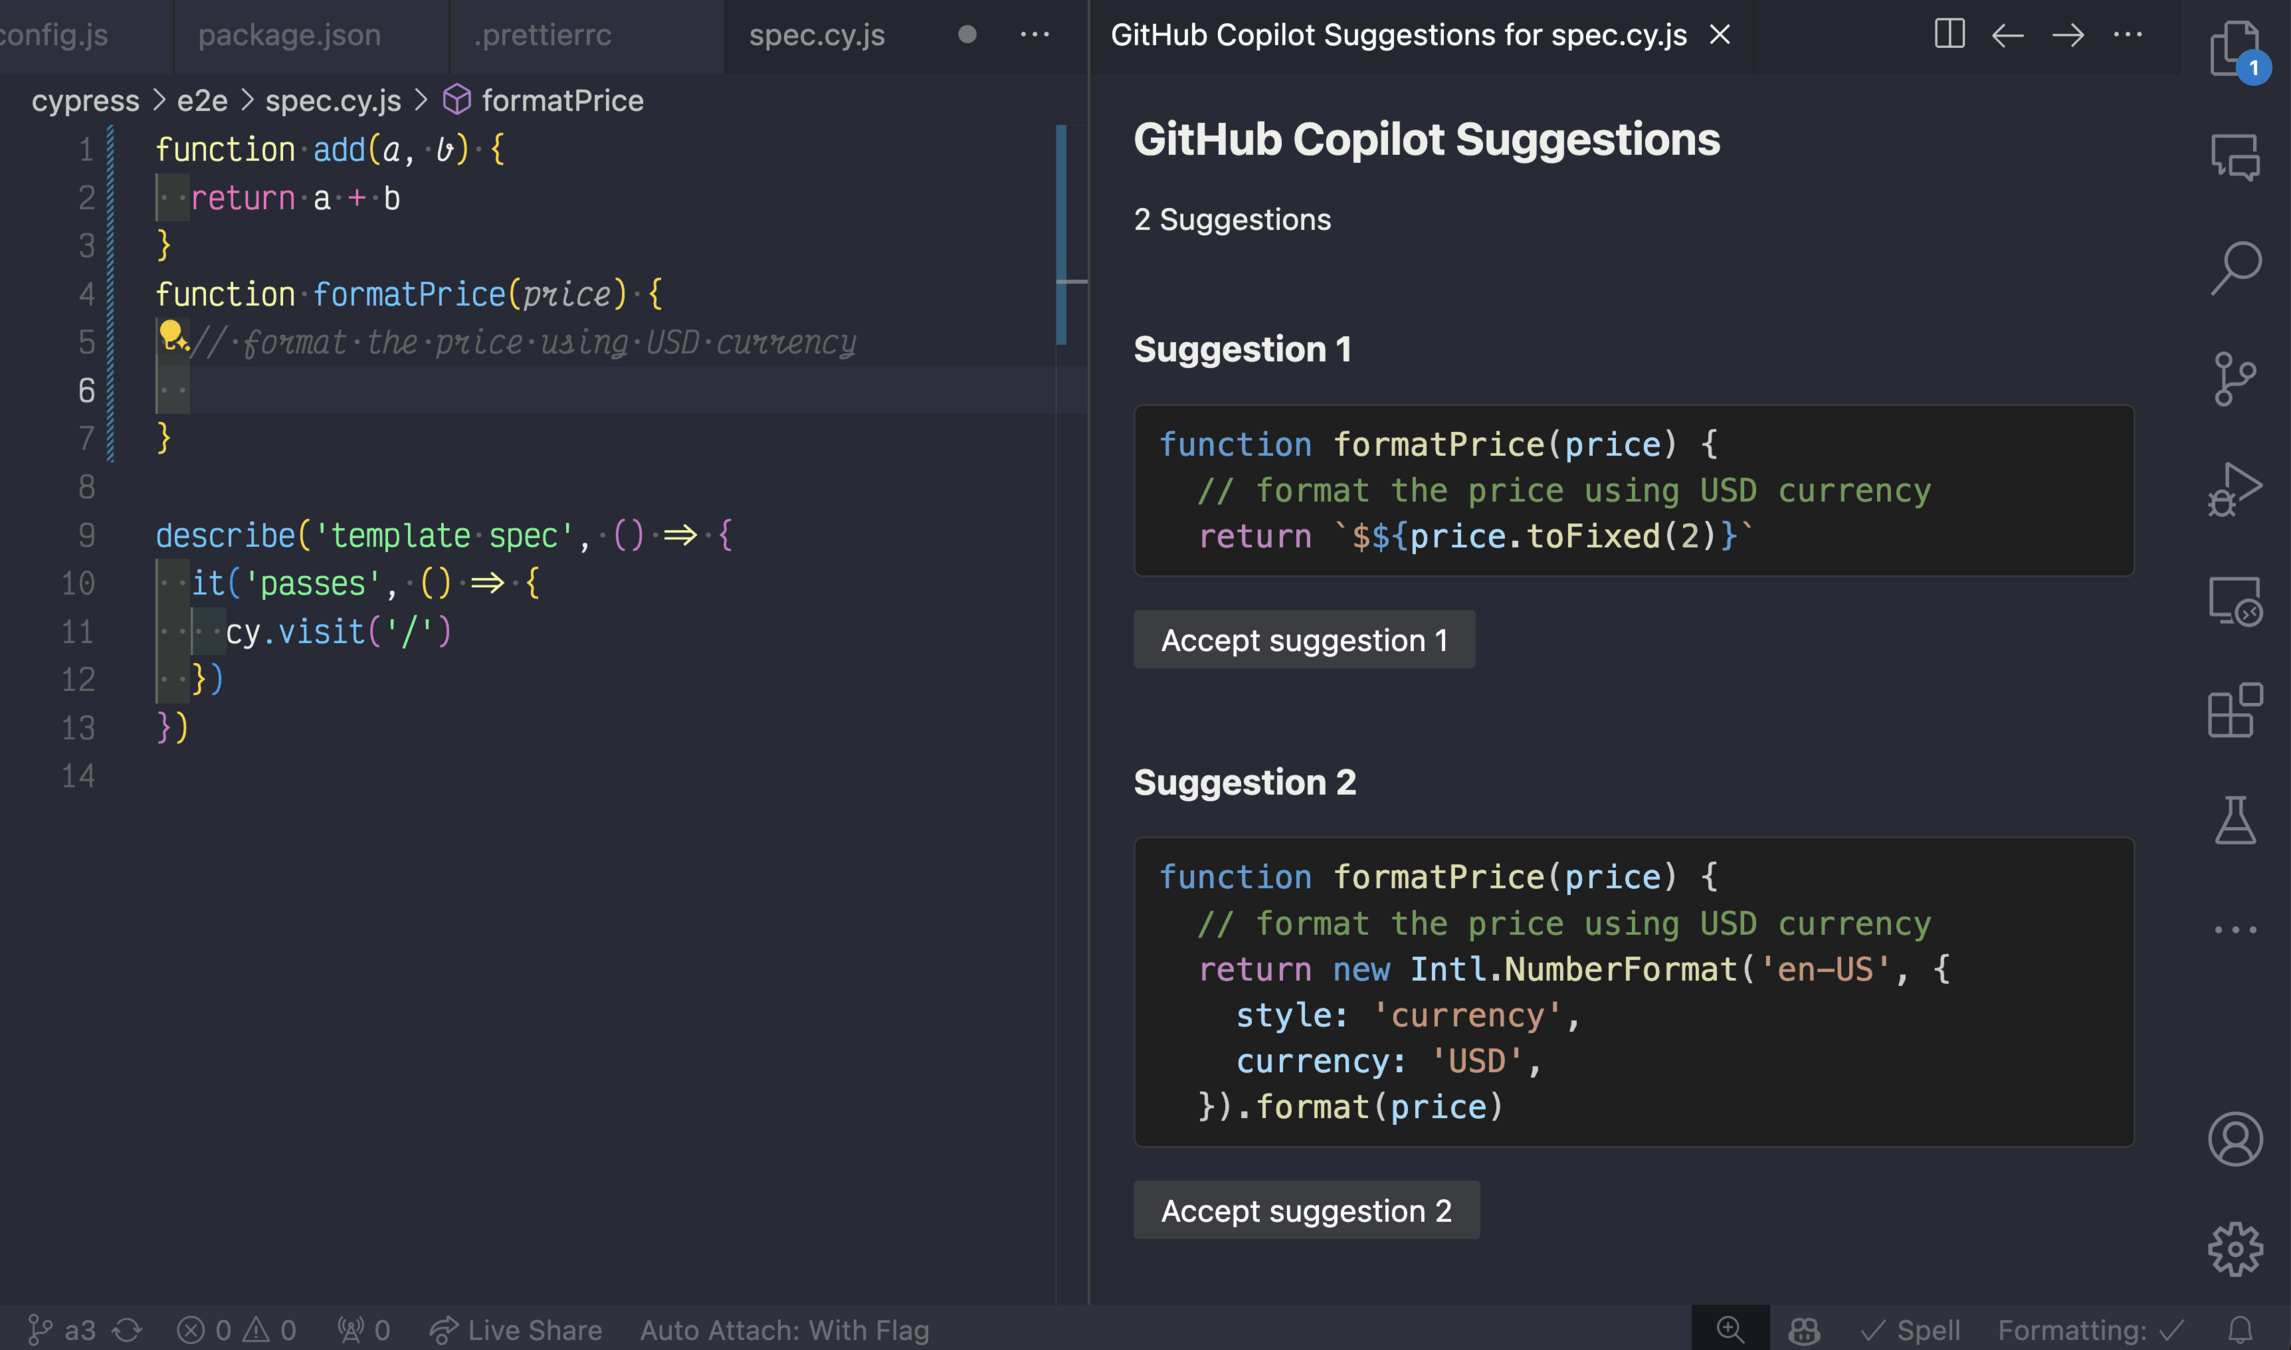Image resolution: width=2291 pixels, height=1350 pixels.
Task: Click Accept suggestion 1 button
Action: tap(1303, 640)
